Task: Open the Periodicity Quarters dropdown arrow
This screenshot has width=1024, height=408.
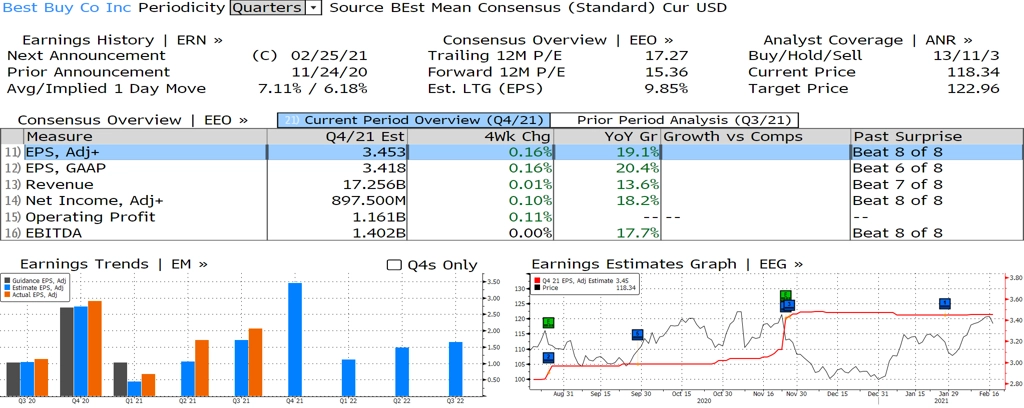Action: pos(314,8)
